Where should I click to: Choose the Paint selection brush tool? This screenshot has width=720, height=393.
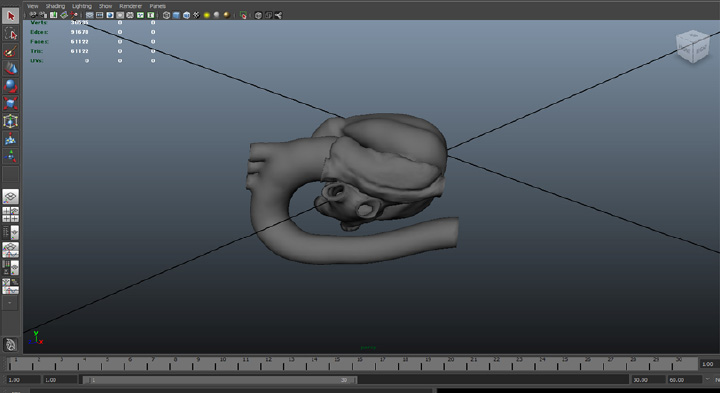11,51
